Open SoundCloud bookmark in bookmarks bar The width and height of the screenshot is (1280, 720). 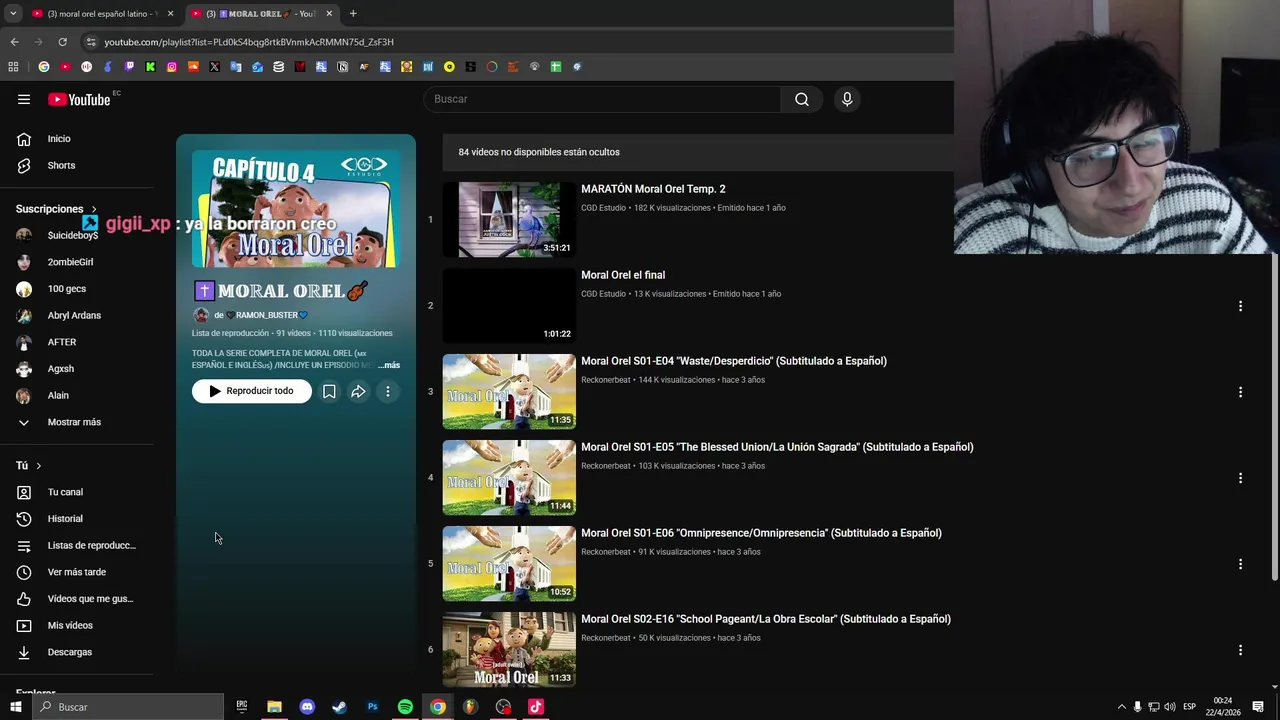click(193, 67)
